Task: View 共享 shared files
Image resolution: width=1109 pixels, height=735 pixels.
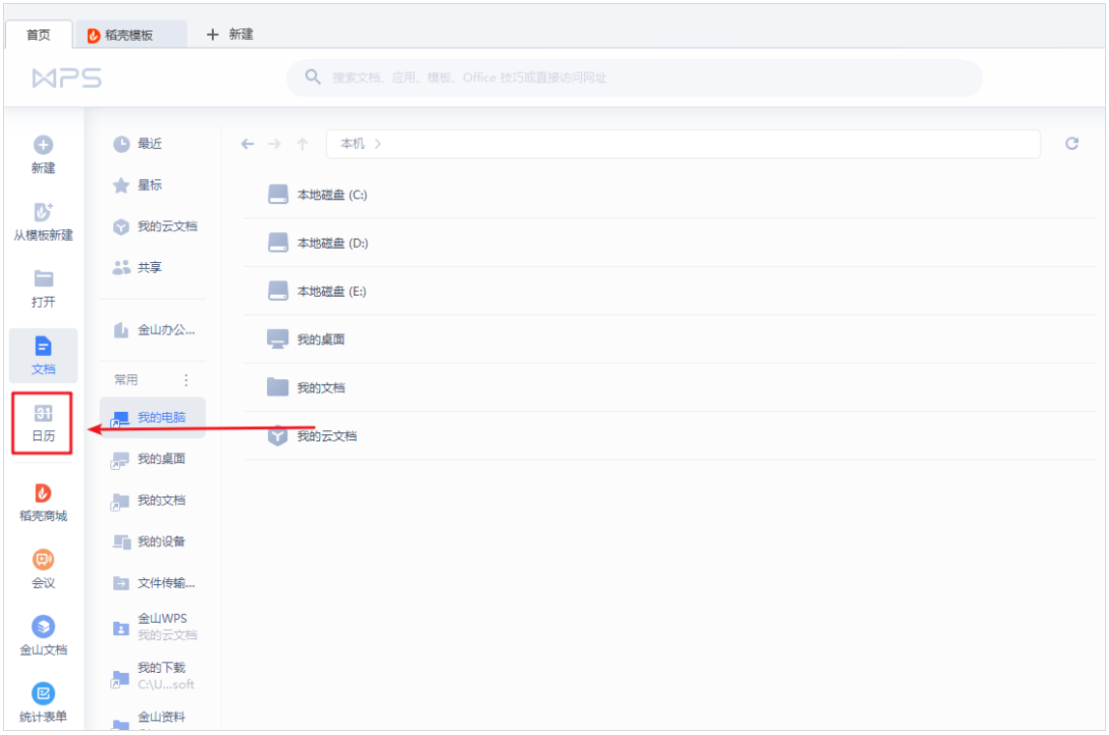Action: (148, 267)
